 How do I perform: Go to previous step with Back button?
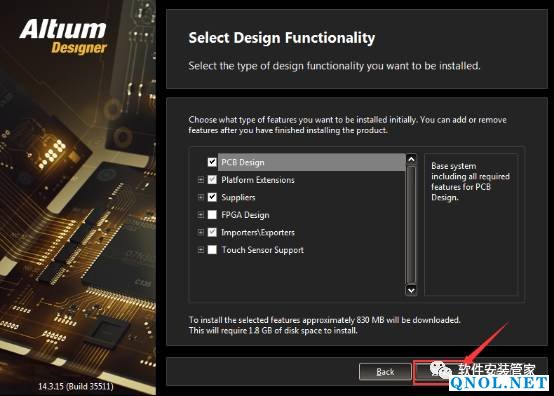coord(385,372)
